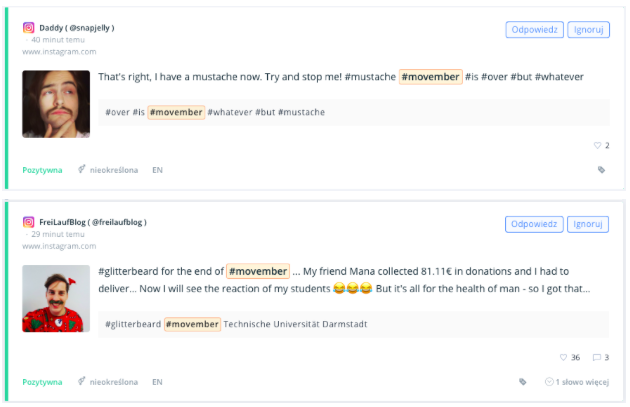Click Daddy's mustache profile thumbnail
Screen dimensions: 630x407
[x=56, y=104]
